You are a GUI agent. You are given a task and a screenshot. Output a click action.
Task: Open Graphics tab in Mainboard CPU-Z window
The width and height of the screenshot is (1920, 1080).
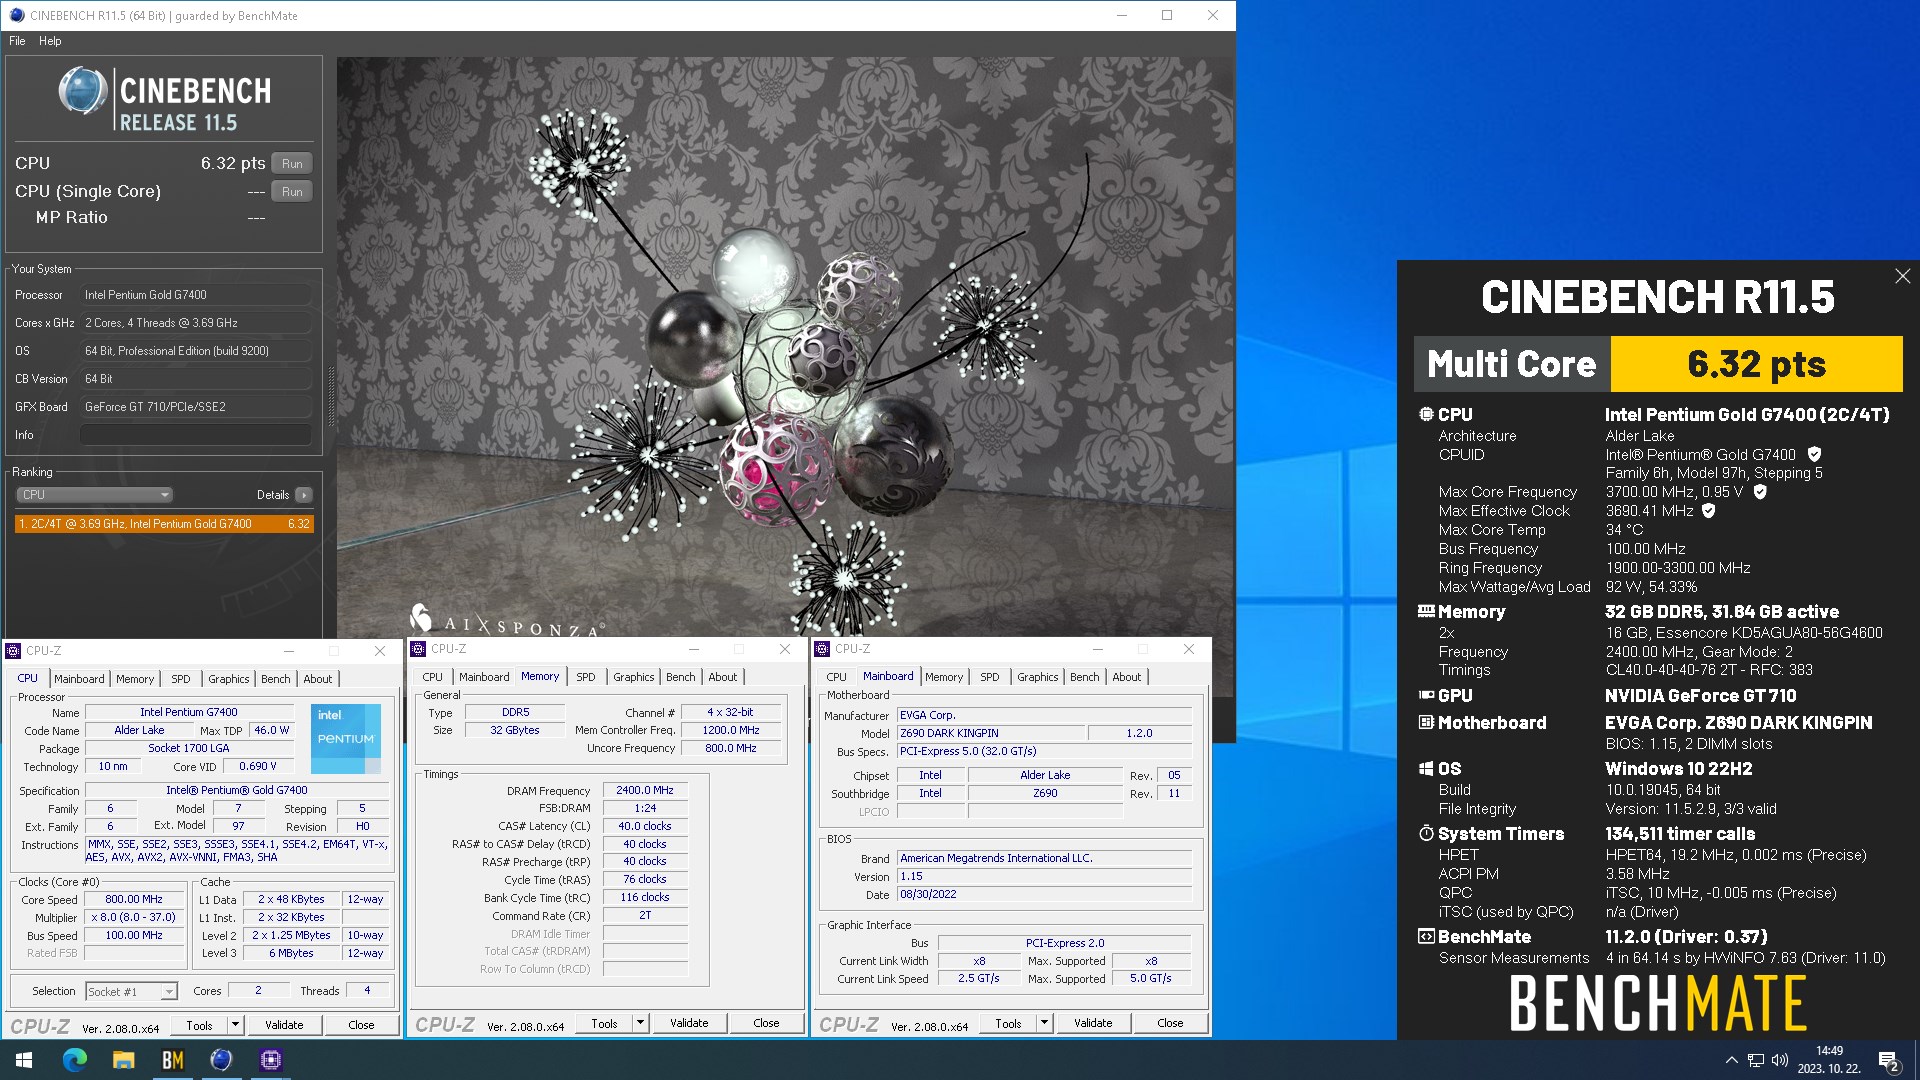[x=1038, y=677]
